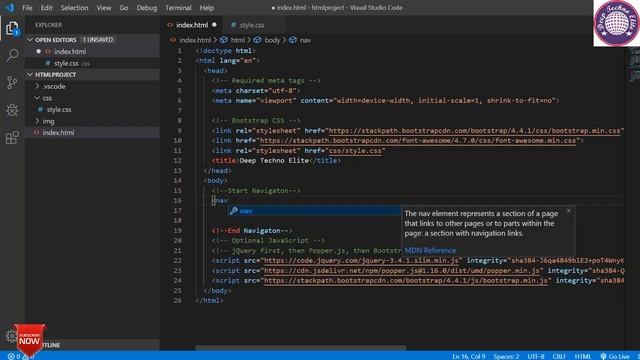Screen dimensions: 640x360
Task: Open Source Control view icon
Action: click(x=12, y=82)
